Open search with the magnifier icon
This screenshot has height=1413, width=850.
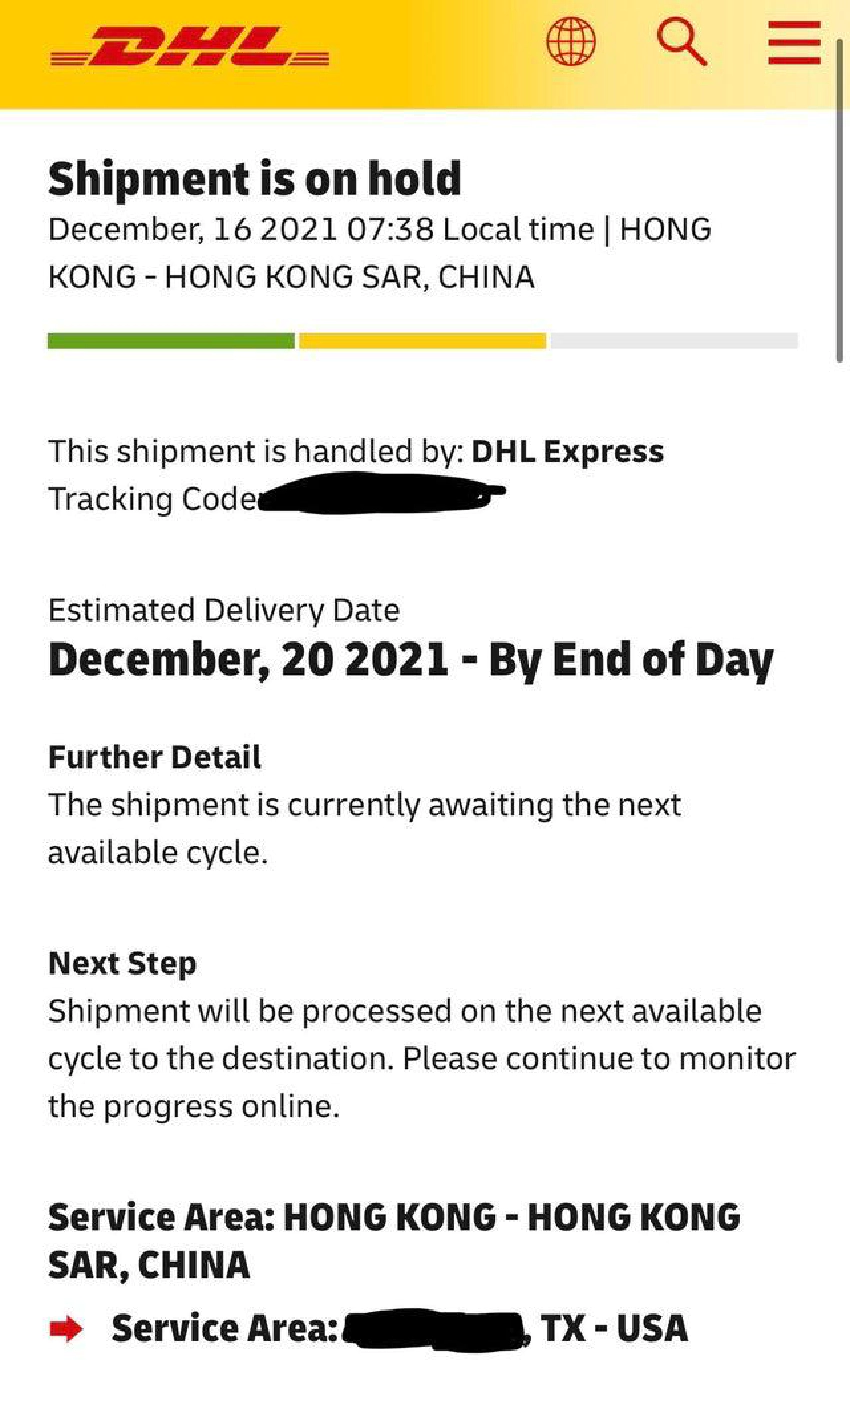681,42
